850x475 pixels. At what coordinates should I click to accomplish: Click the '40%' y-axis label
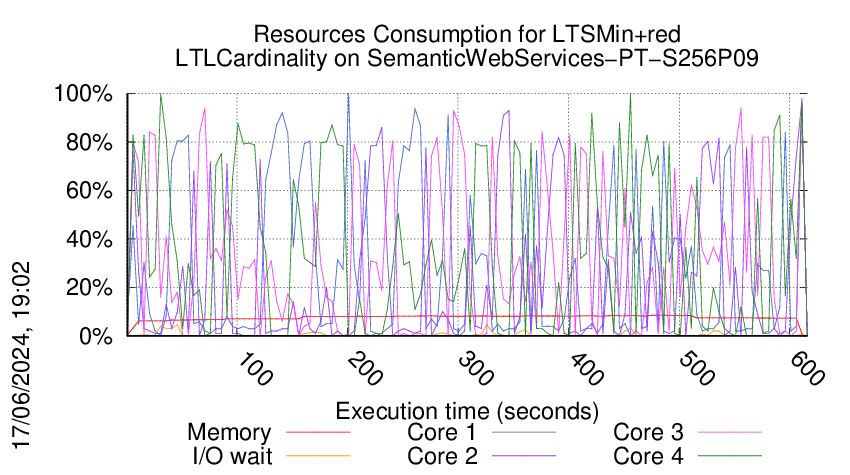89,239
